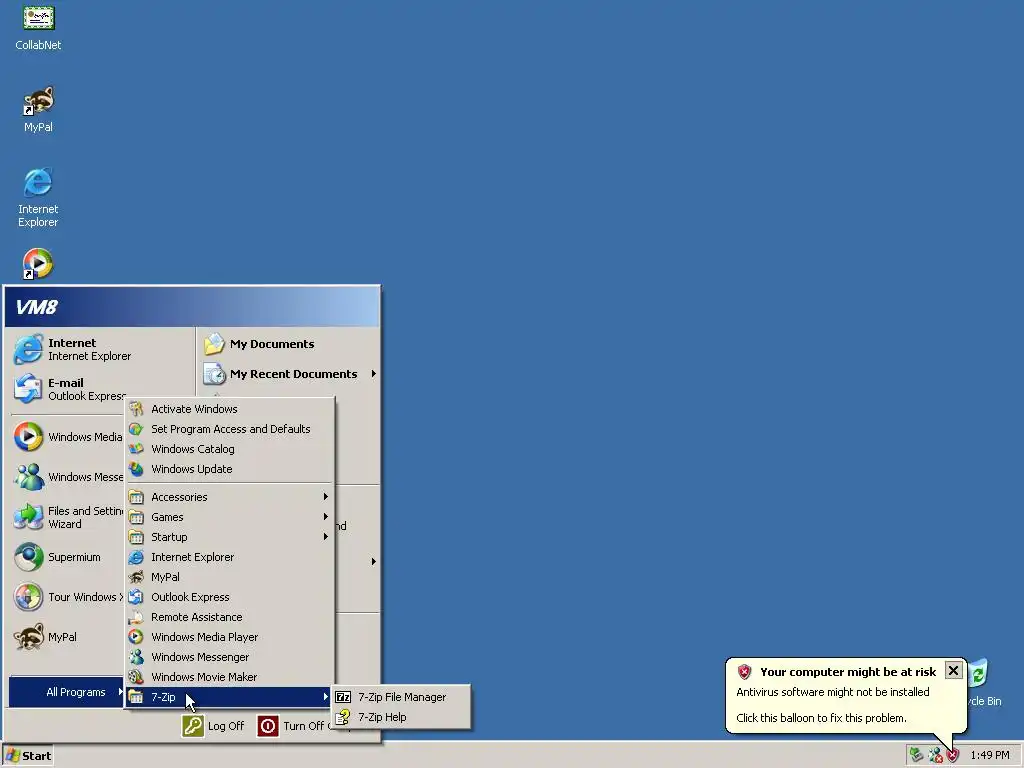Screen dimensions: 1024x768
Task: Open Tour Windows XP entry
Action: pyautogui.click(x=68, y=597)
